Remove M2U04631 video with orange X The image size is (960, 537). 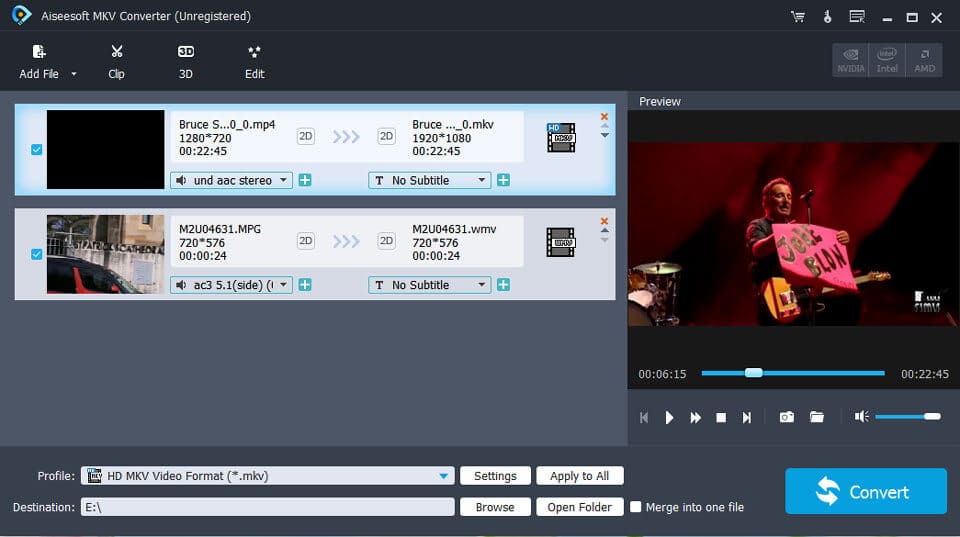pos(604,221)
